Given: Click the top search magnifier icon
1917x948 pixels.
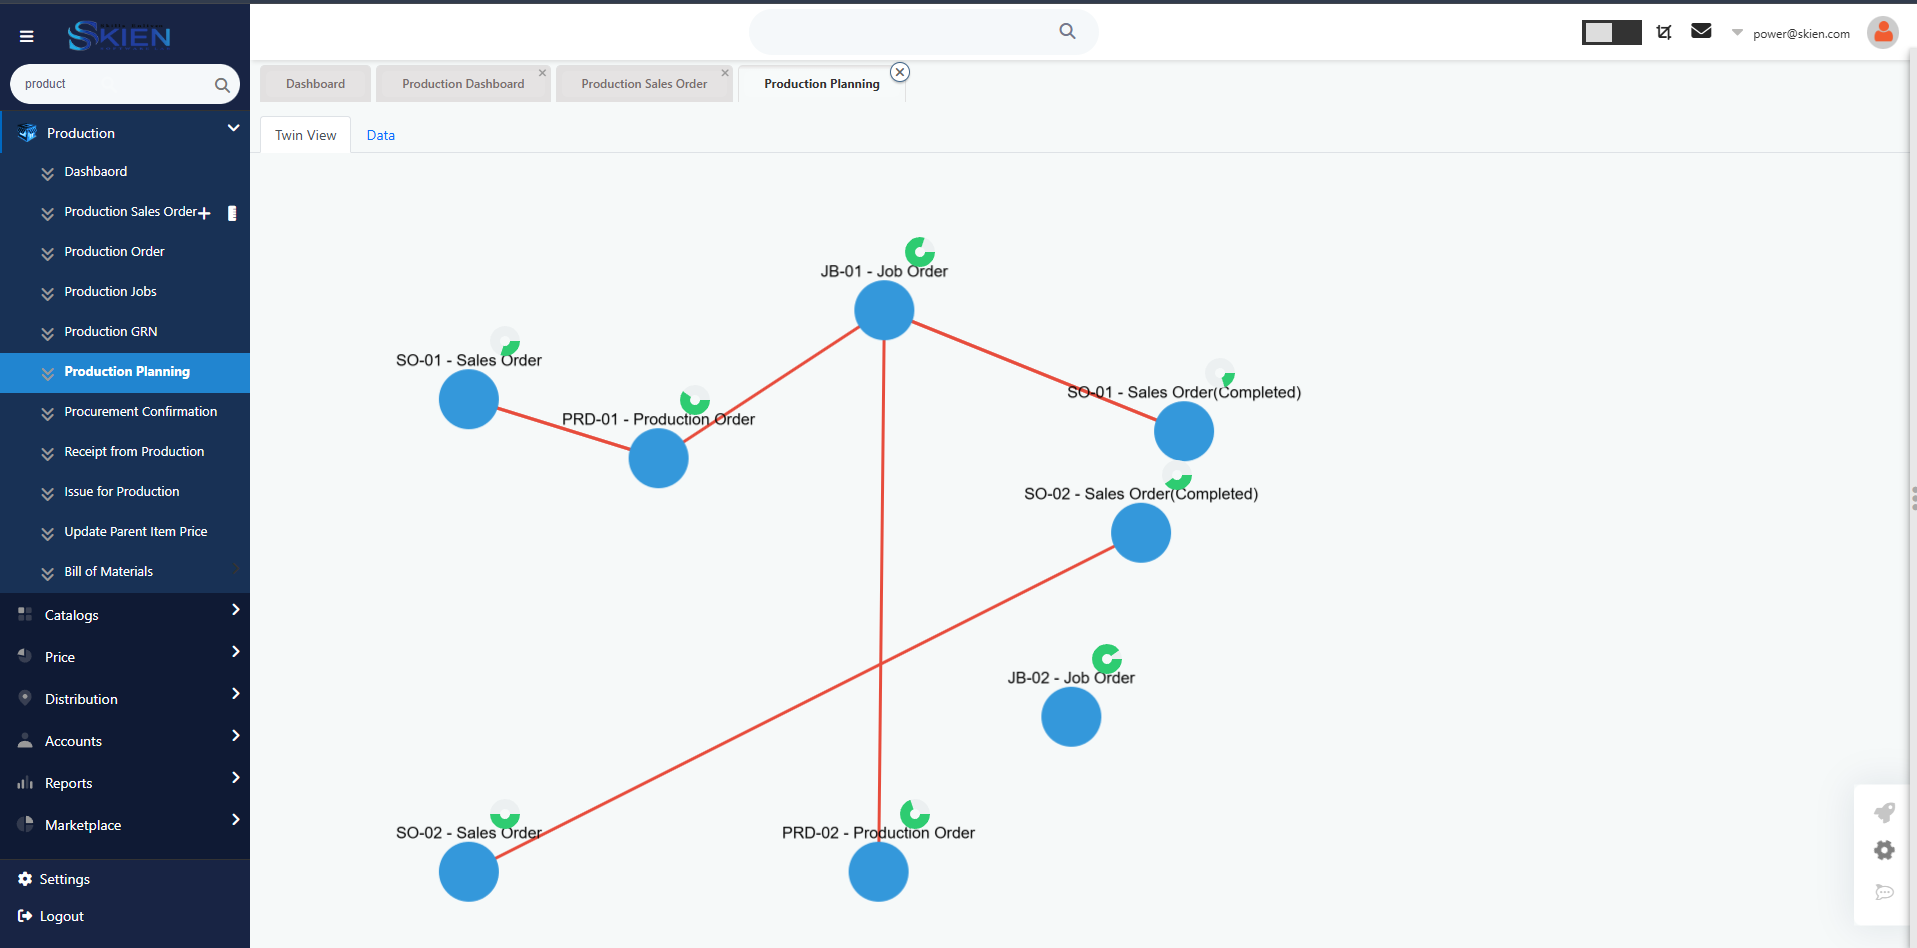Looking at the screenshot, I should point(1067,32).
